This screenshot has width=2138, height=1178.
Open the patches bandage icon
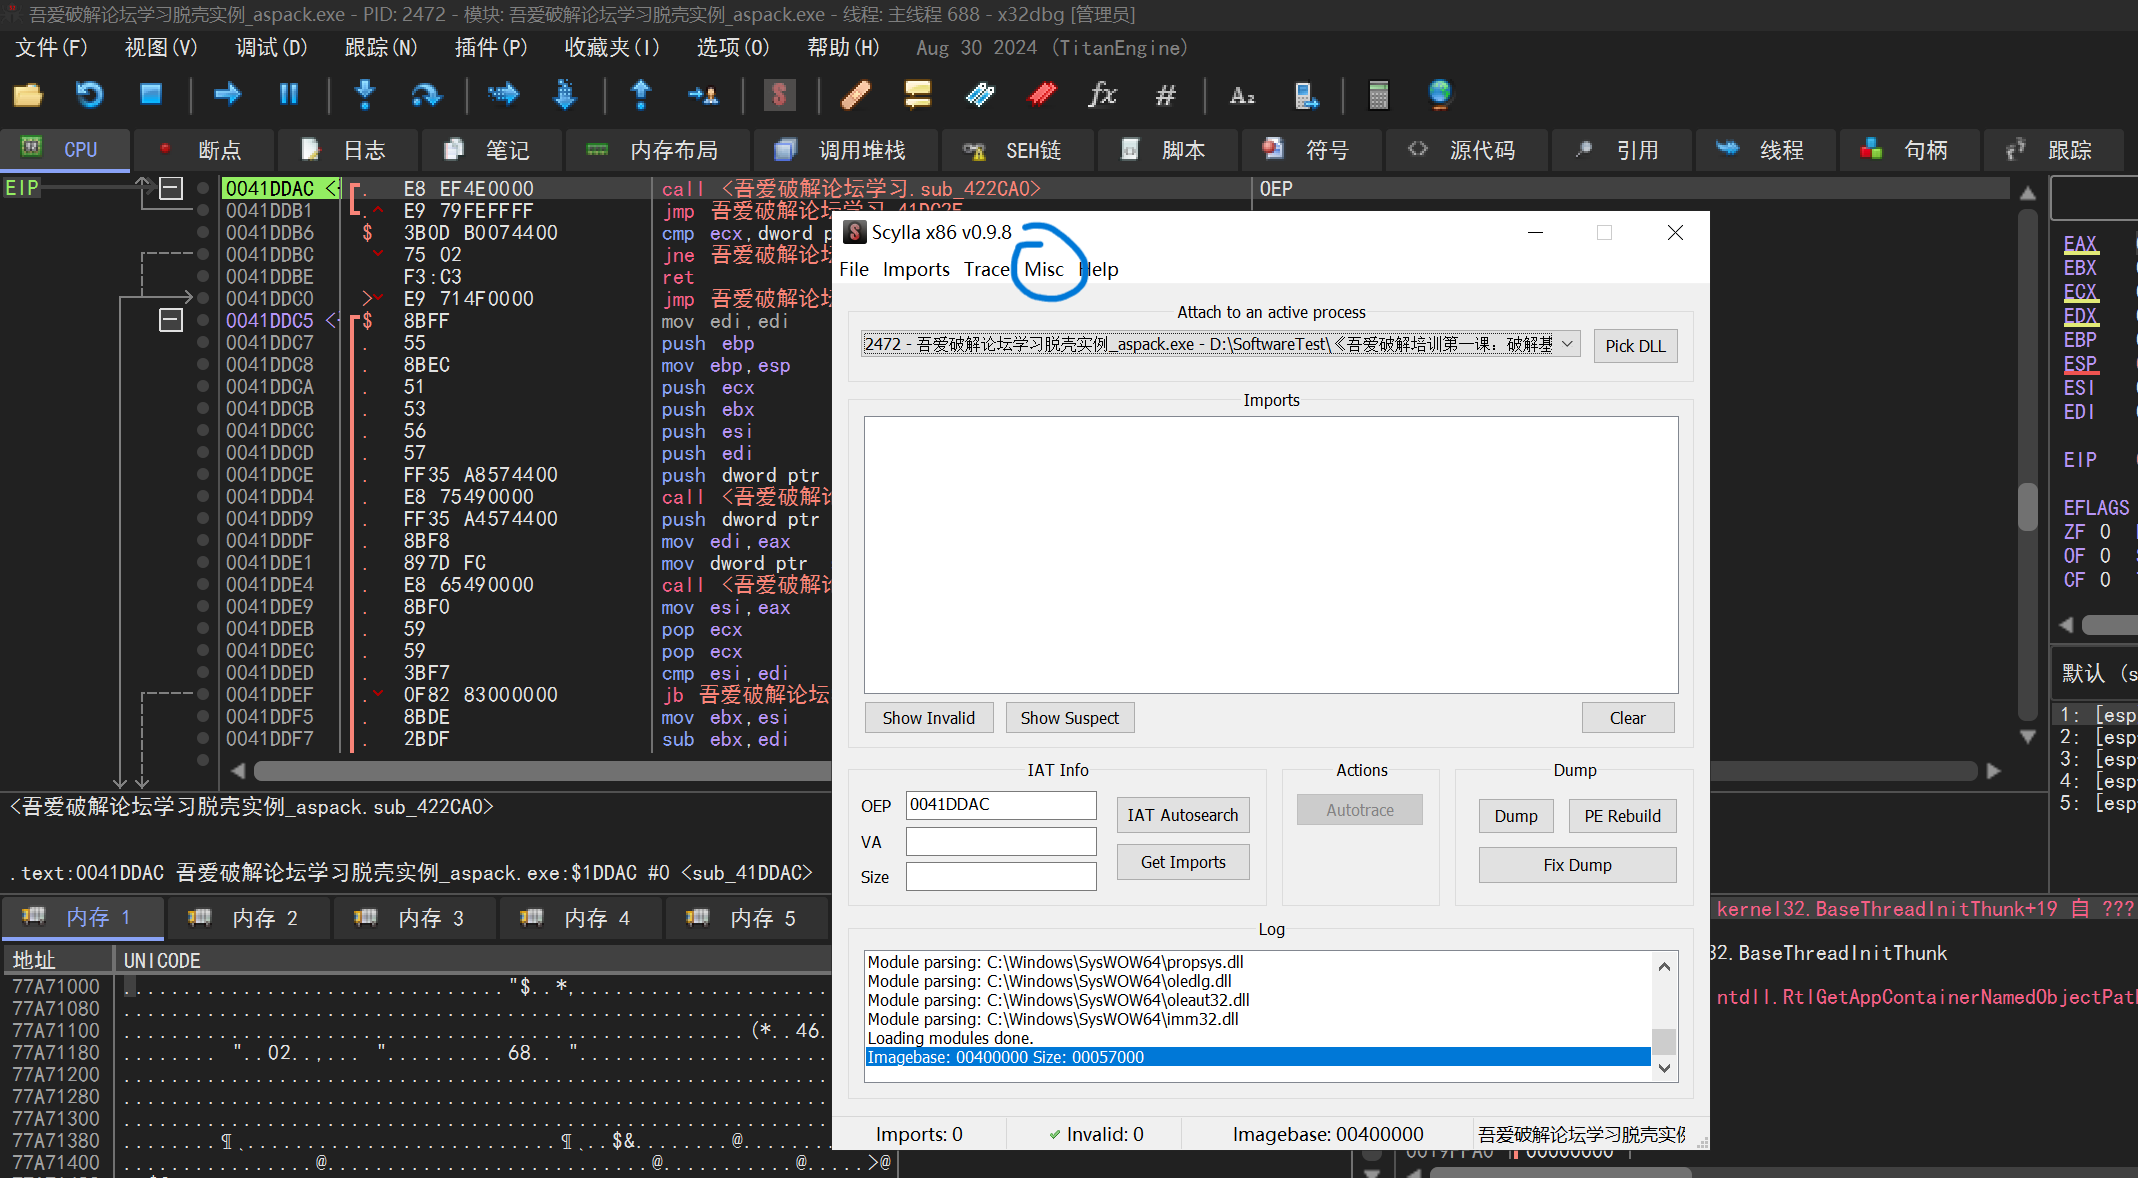tap(855, 95)
